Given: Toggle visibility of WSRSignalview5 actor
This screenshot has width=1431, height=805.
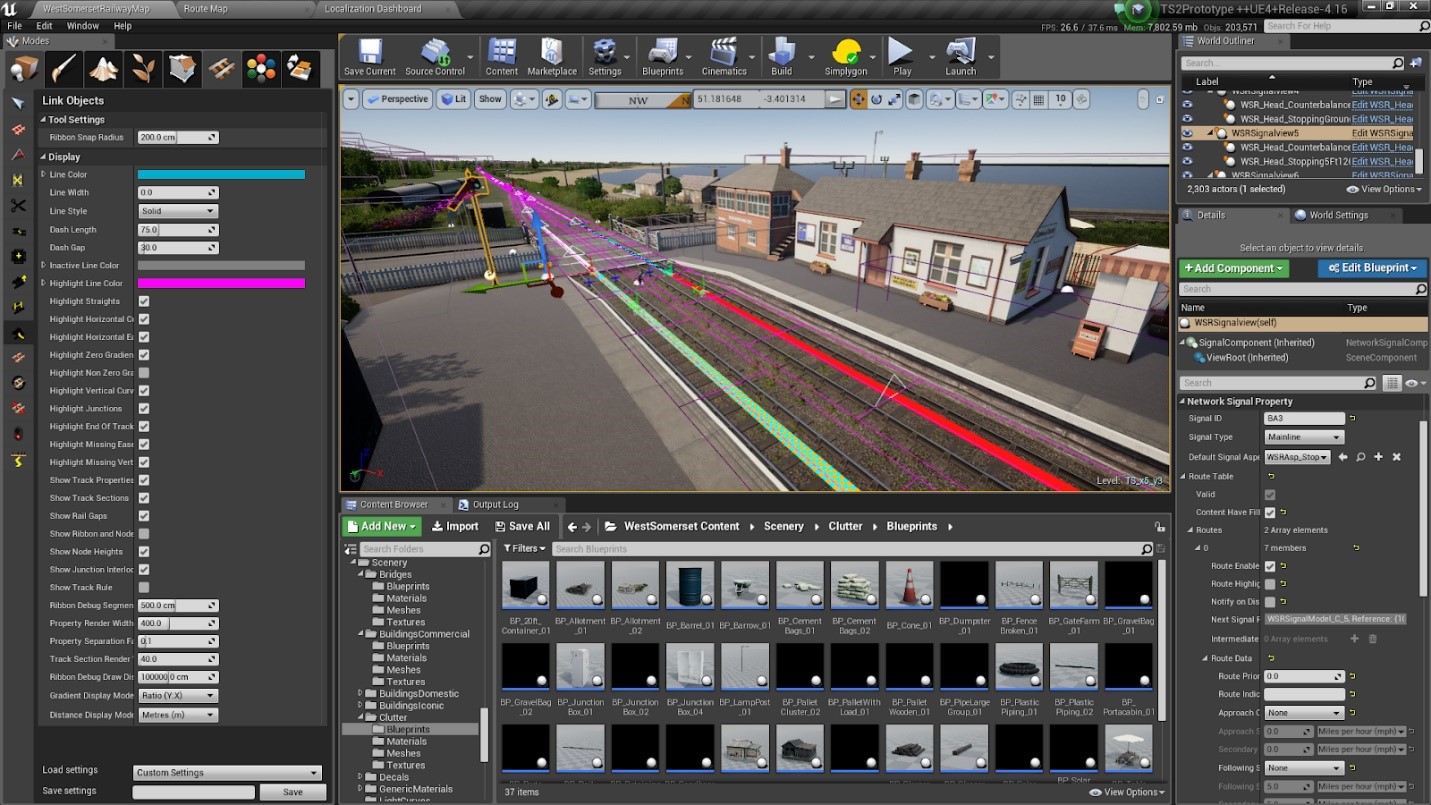Looking at the screenshot, I should 1187,133.
